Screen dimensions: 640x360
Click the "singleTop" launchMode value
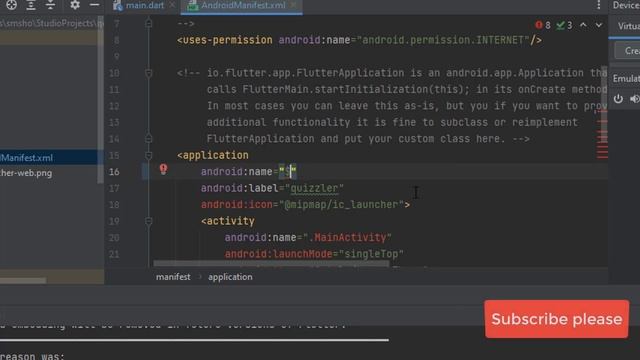371,254
